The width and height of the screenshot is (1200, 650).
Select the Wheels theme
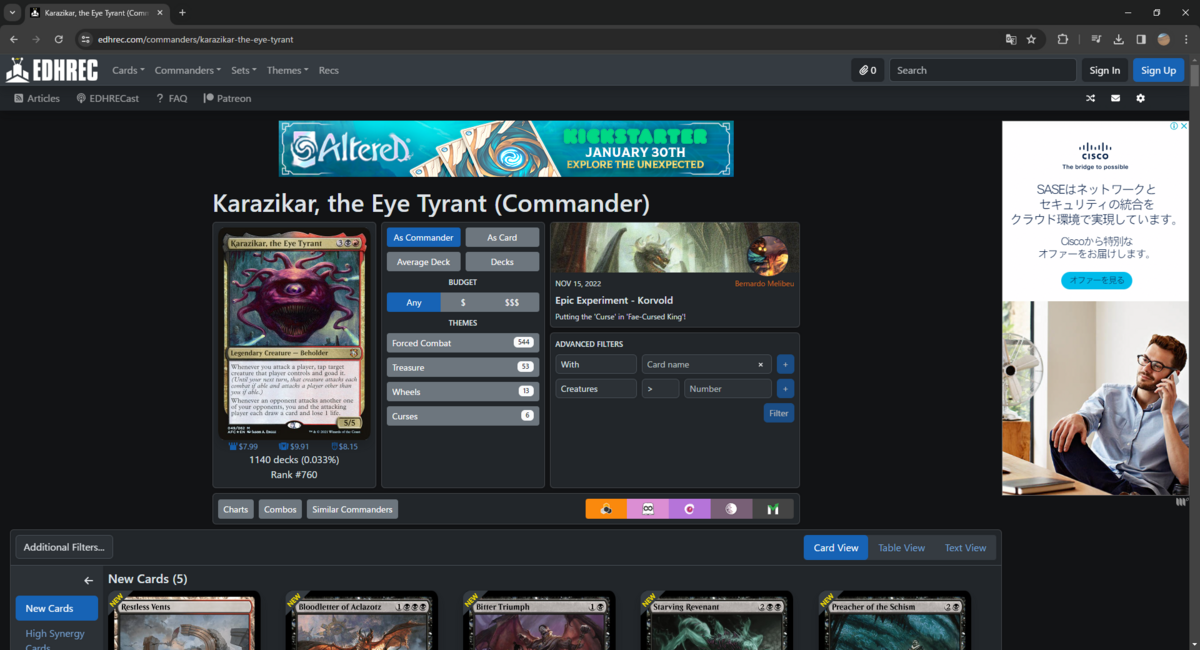[x=463, y=392]
